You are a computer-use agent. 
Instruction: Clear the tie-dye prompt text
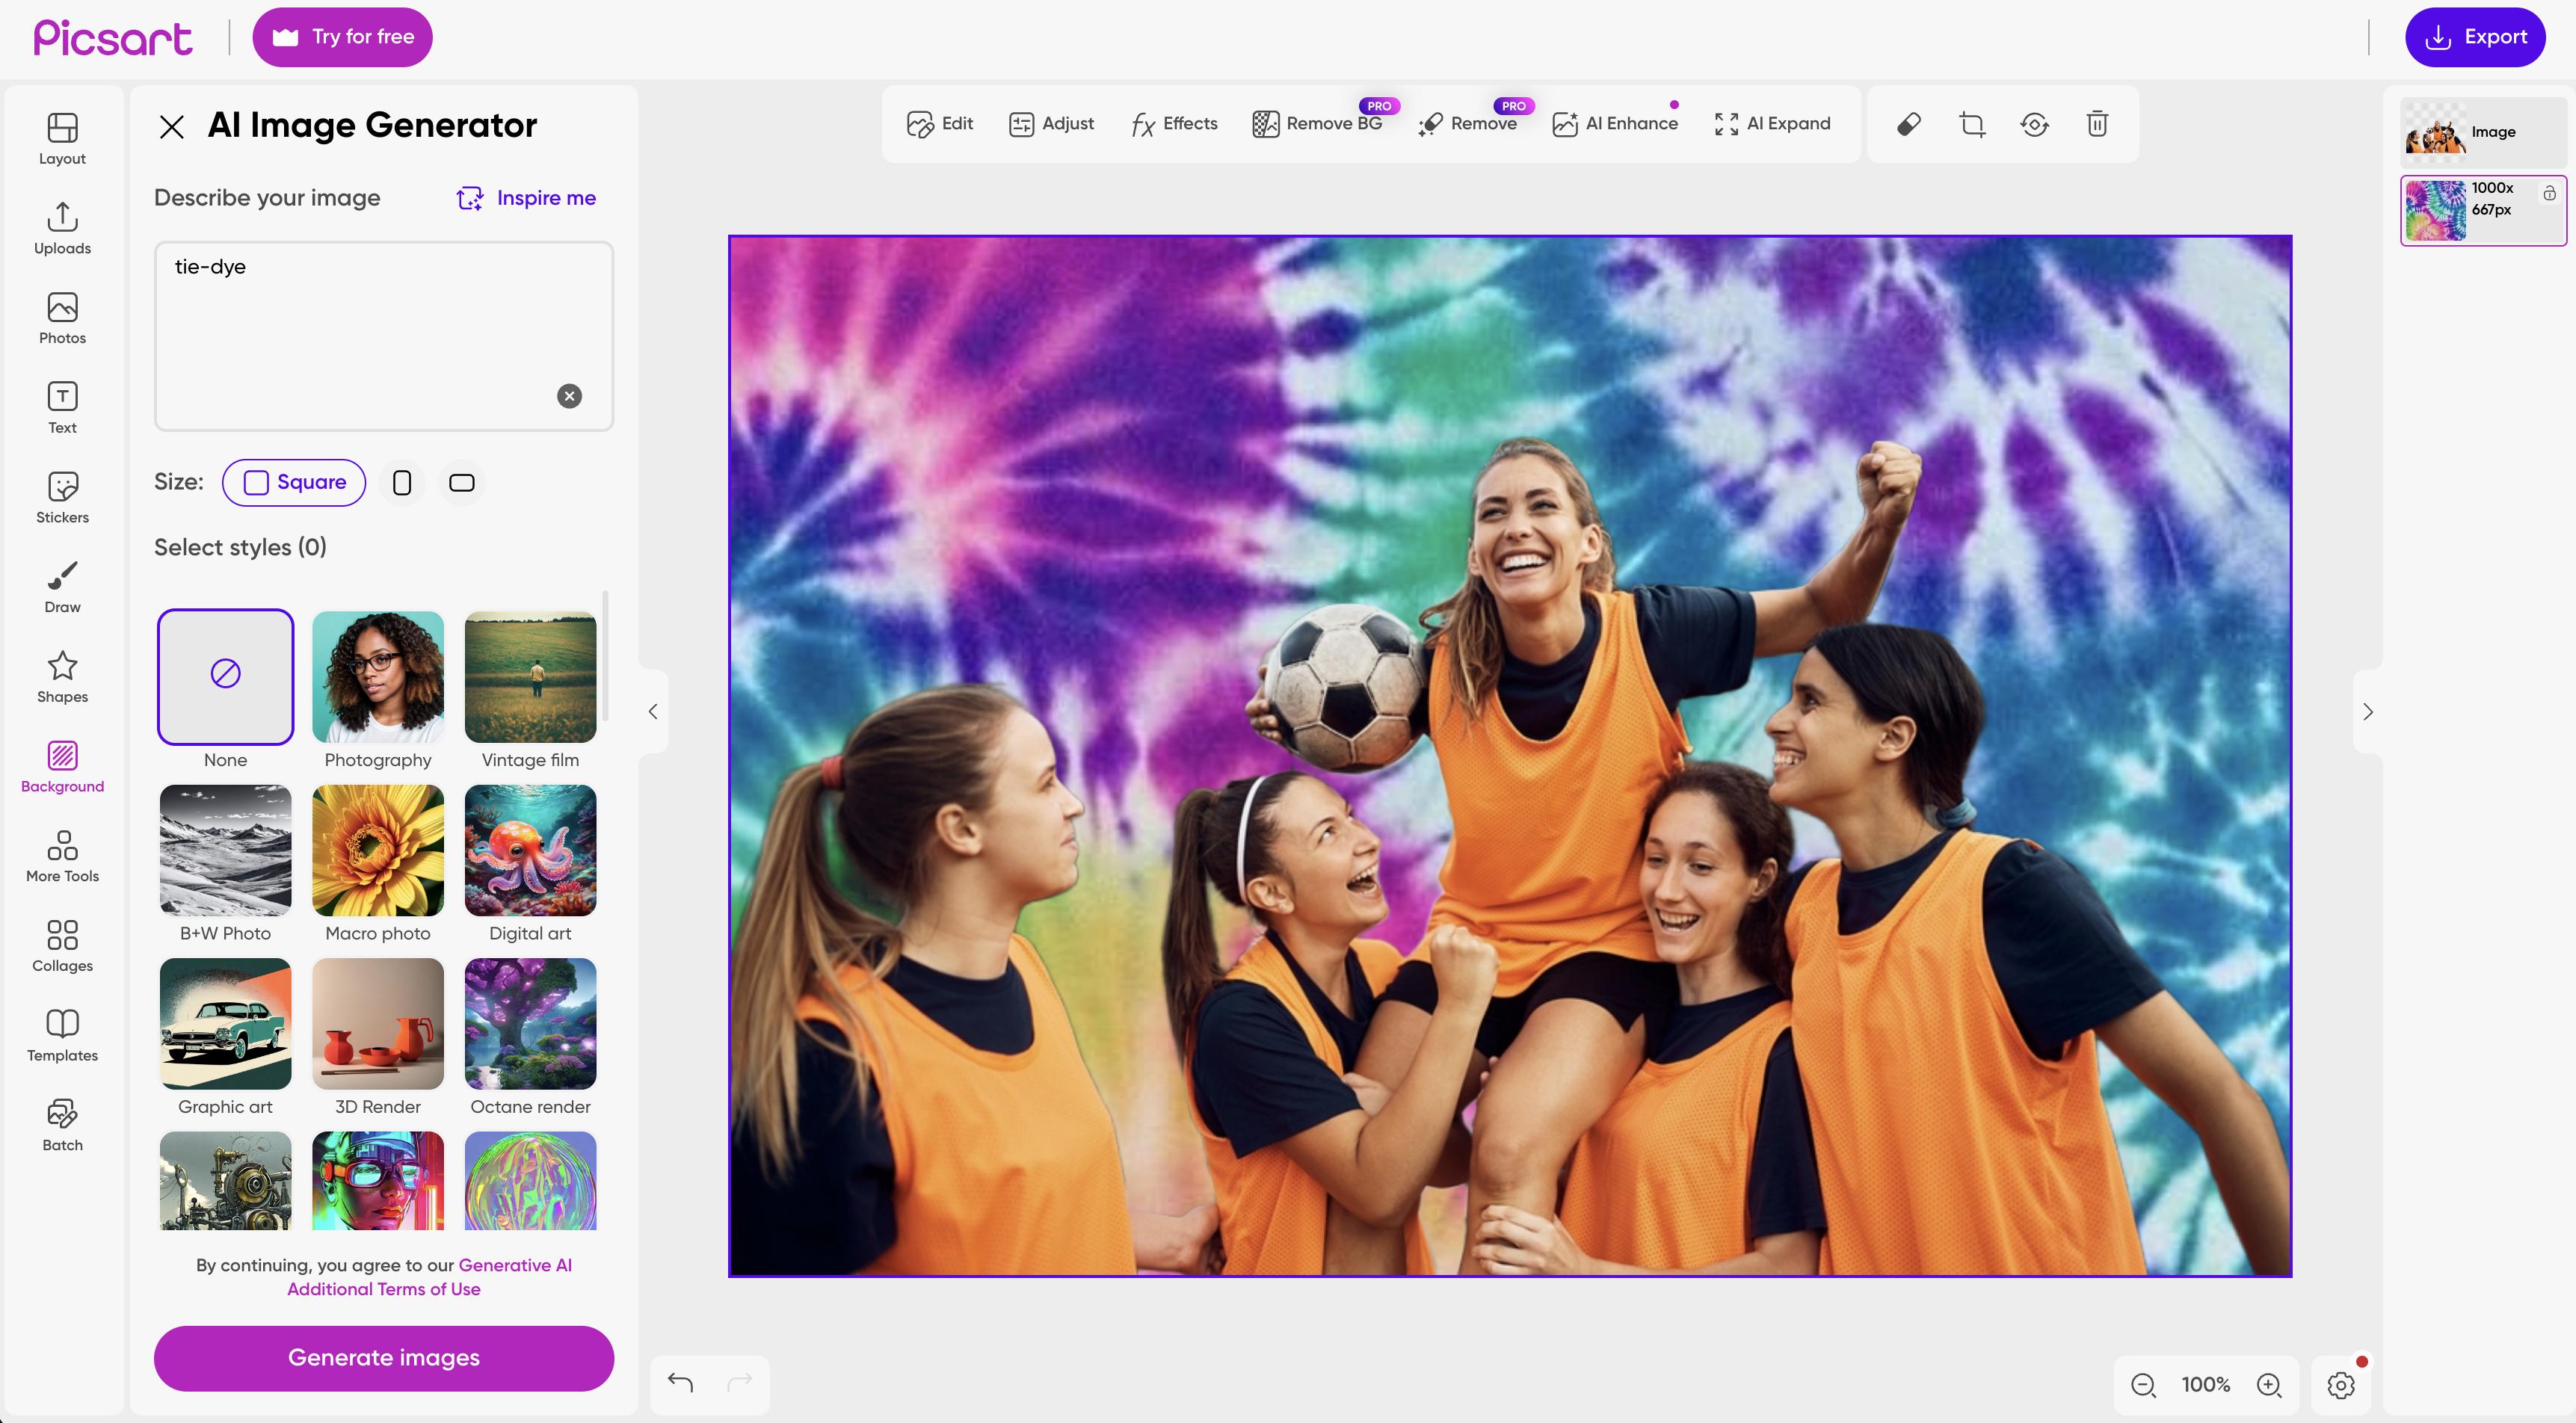[569, 395]
